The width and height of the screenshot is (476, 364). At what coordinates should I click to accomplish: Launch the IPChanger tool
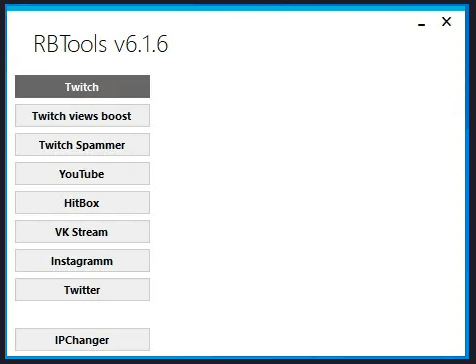pyautogui.click(x=82, y=340)
